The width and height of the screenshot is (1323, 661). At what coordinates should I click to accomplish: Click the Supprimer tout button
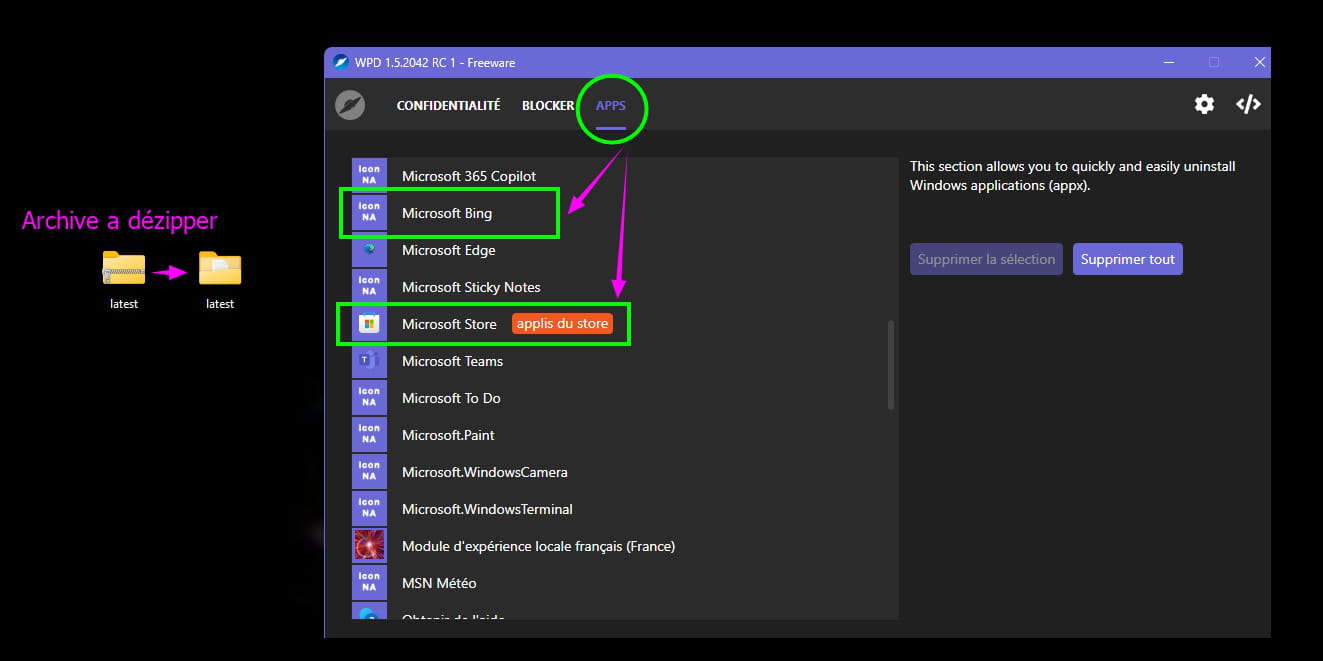pyautogui.click(x=1128, y=259)
